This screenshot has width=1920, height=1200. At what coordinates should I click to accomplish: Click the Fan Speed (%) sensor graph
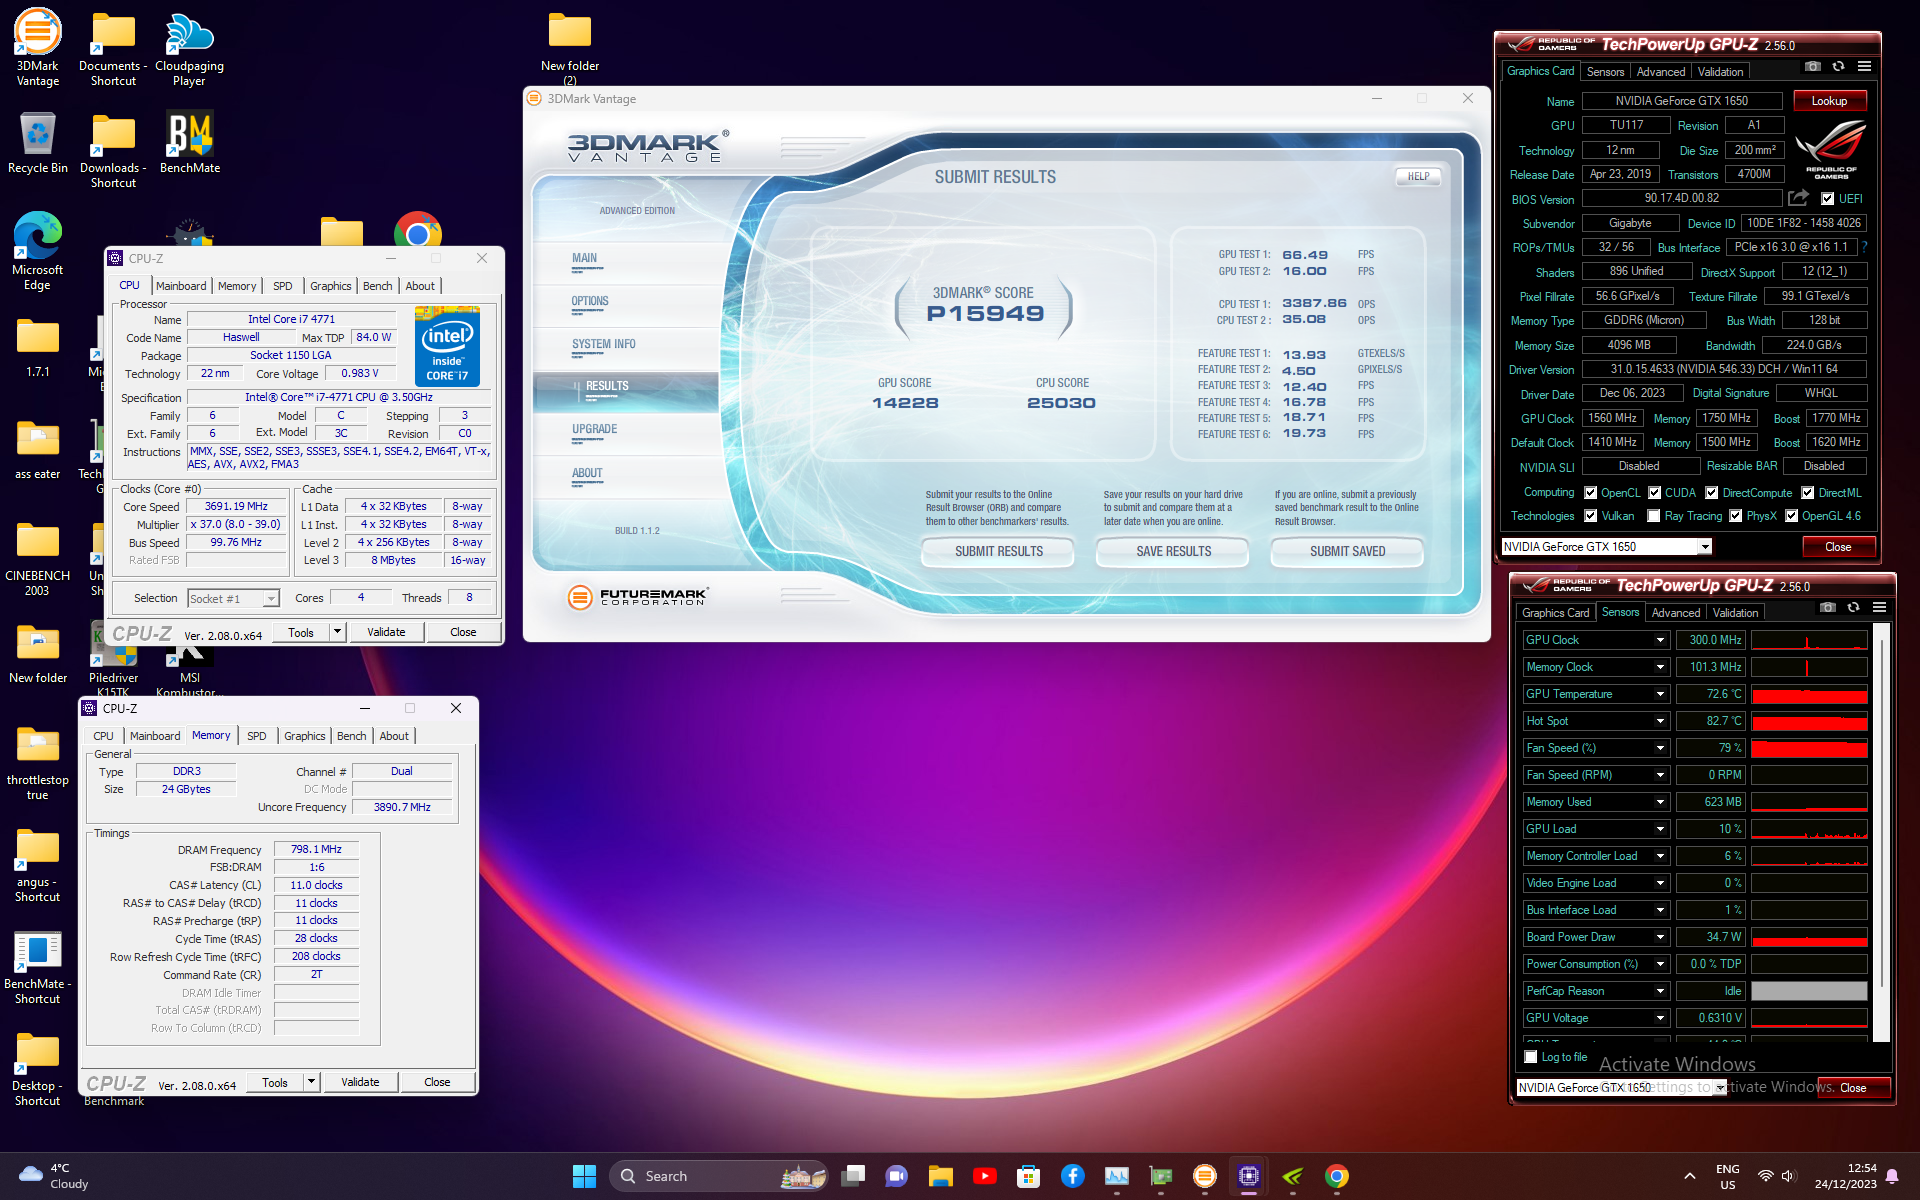[1809, 748]
